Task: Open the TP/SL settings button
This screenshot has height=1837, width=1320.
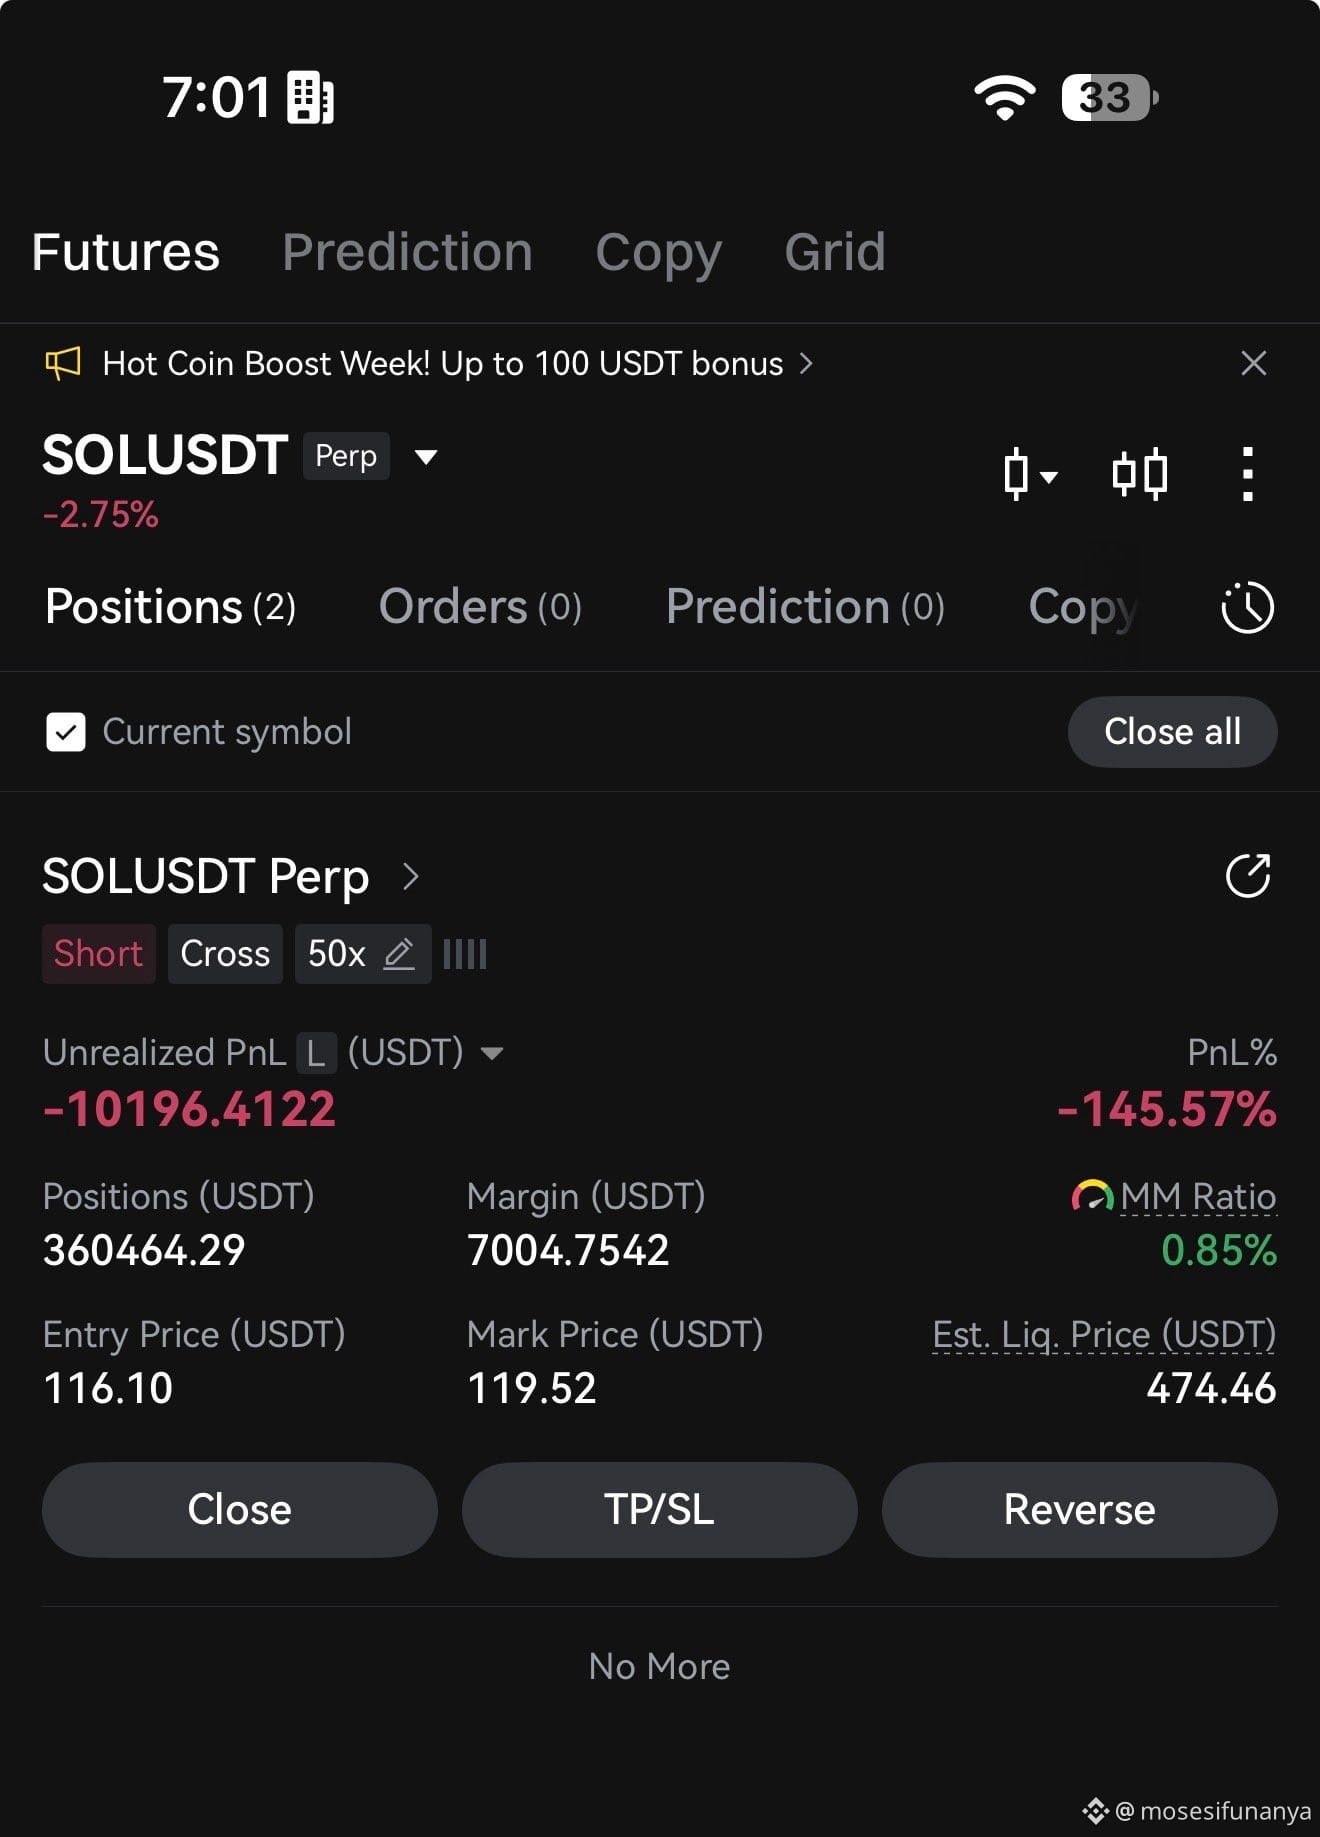Action: [x=659, y=1509]
